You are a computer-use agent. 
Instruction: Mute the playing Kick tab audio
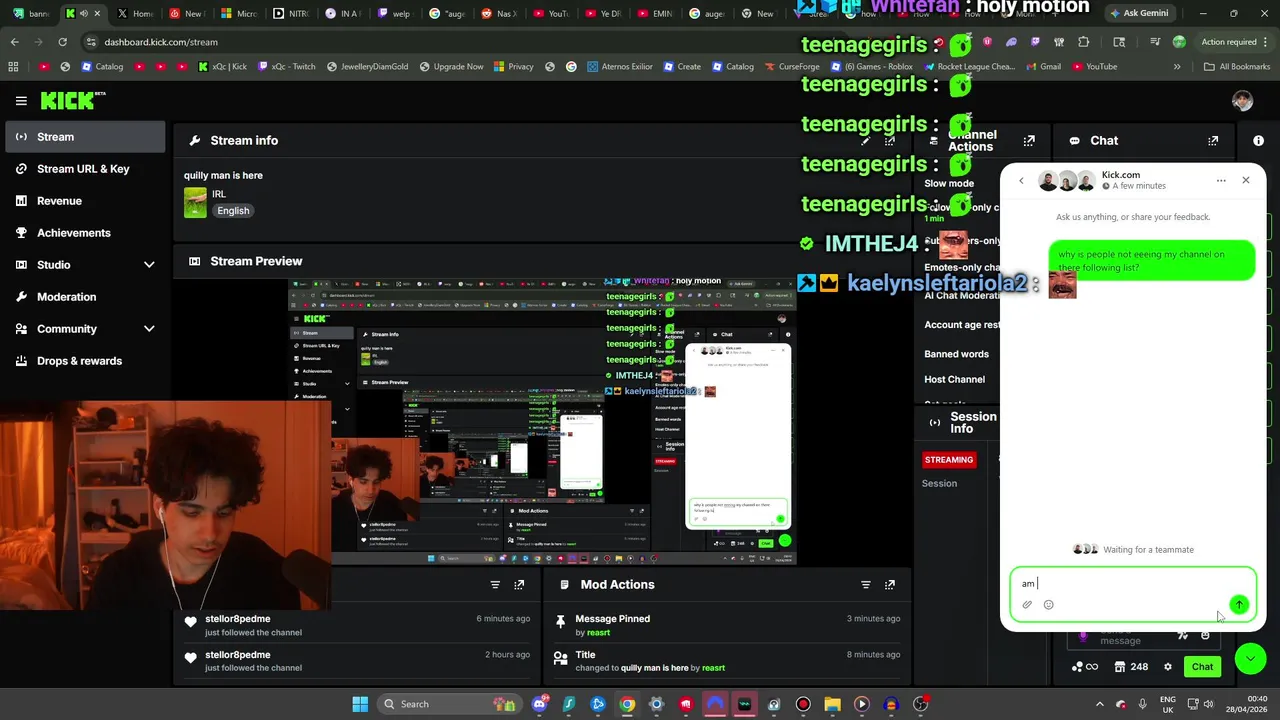coord(84,14)
